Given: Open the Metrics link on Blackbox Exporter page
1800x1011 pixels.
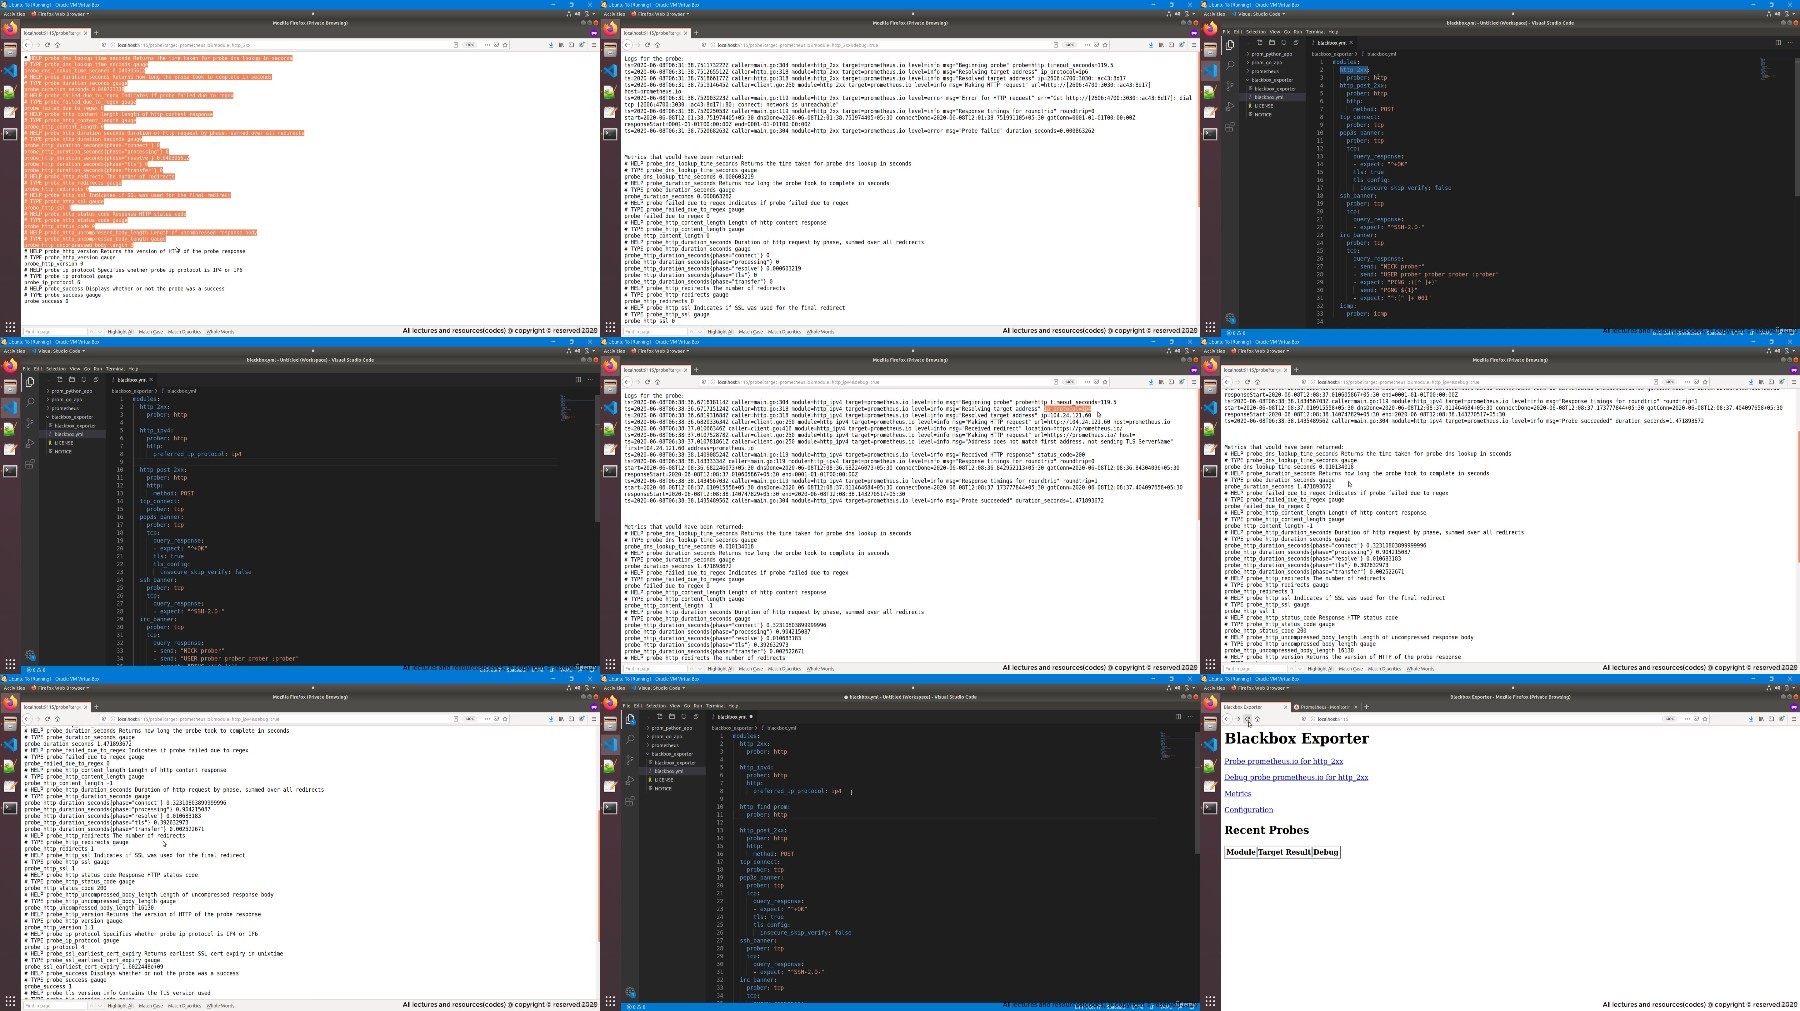Looking at the screenshot, I should [x=1237, y=793].
